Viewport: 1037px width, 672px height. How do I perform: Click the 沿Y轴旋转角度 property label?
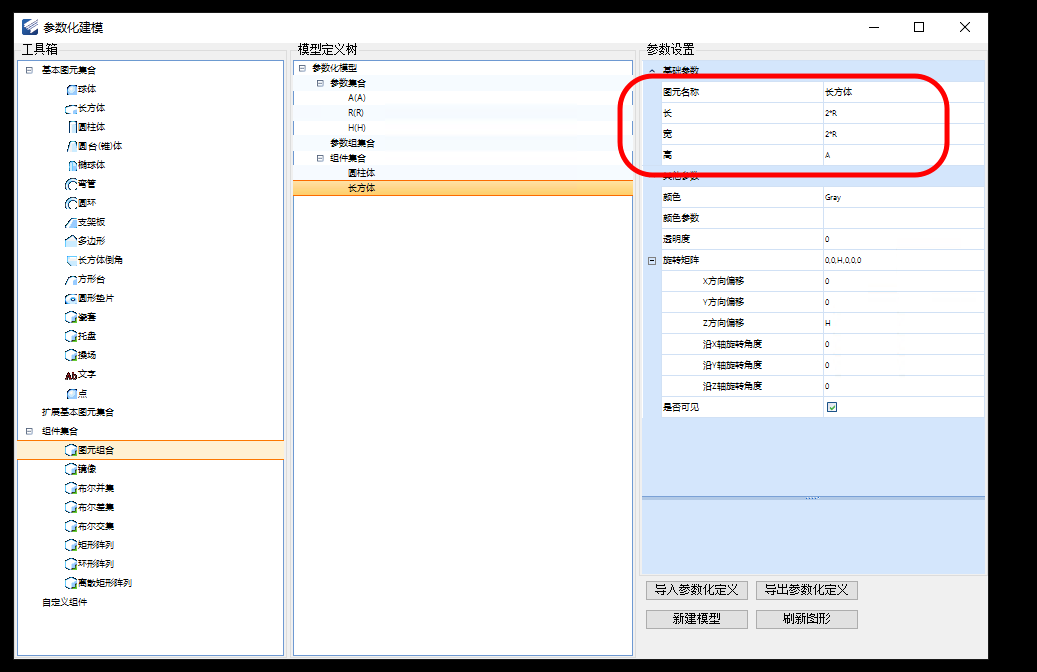click(x=732, y=365)
